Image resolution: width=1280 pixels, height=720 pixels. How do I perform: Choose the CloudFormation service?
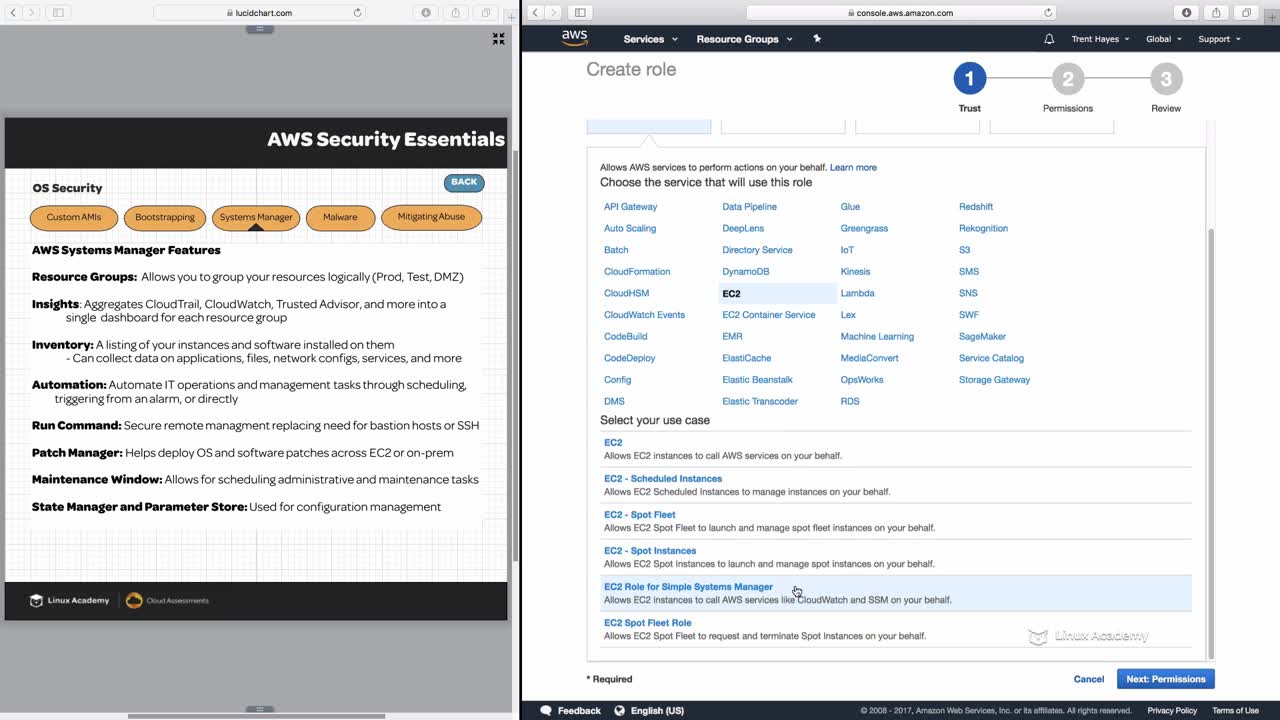tap(637, 272)
